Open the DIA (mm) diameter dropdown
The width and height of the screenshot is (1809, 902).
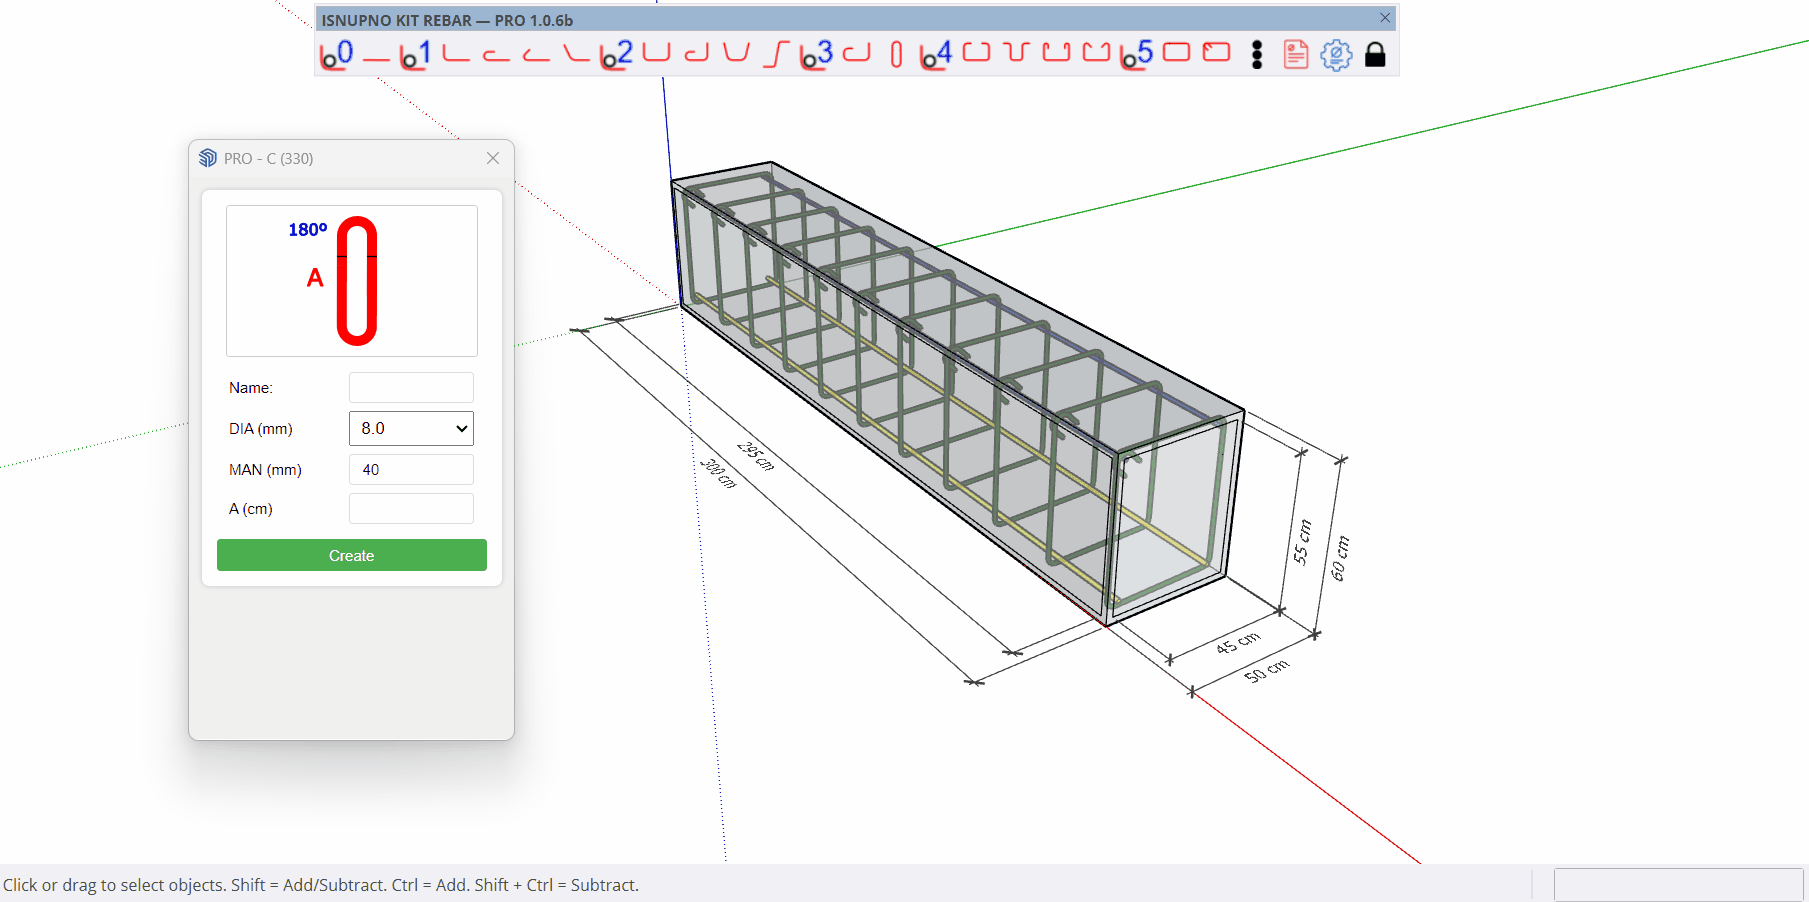coord(411,428)
